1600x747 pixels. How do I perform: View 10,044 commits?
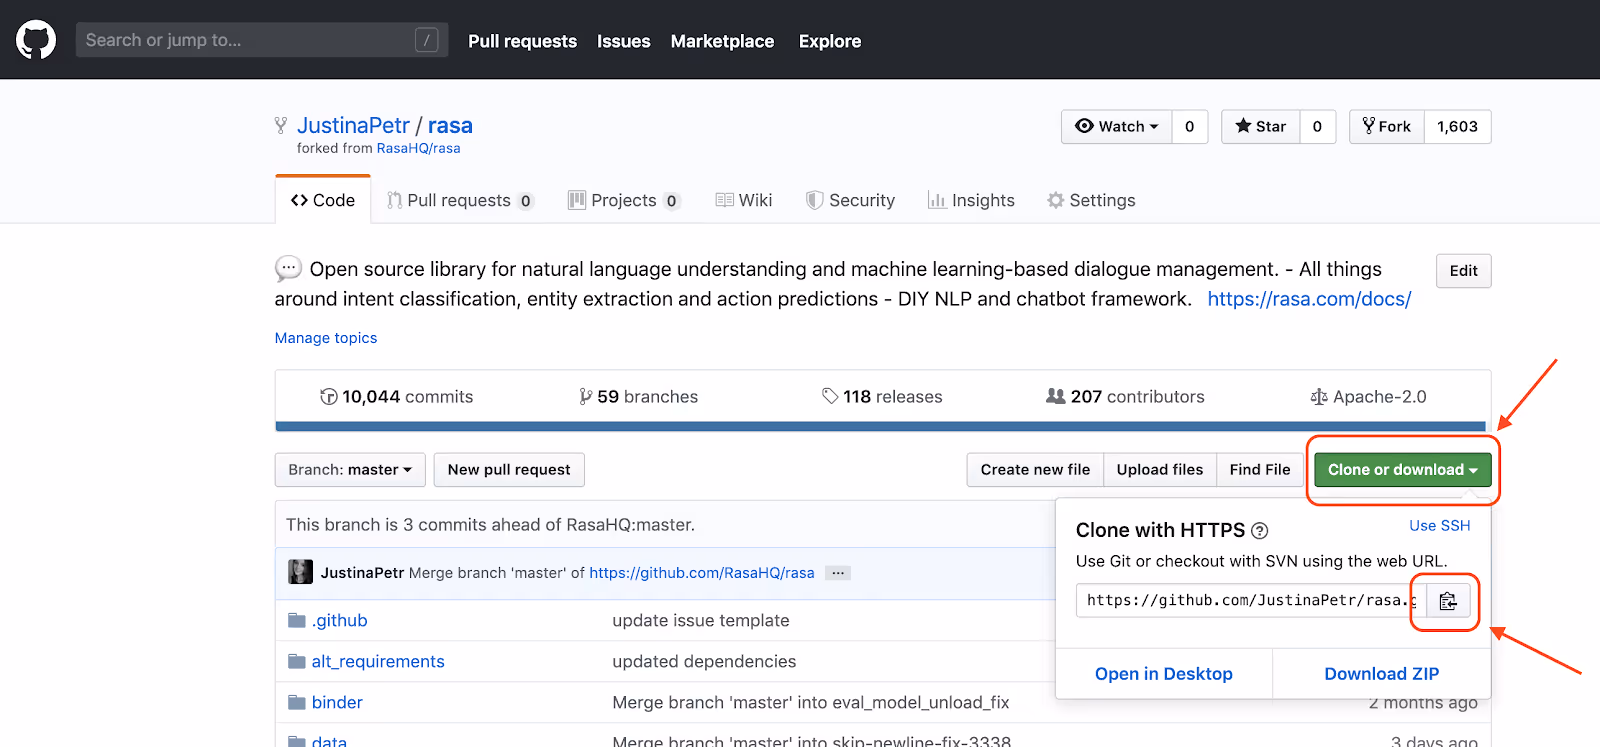[x=397, y=397]
